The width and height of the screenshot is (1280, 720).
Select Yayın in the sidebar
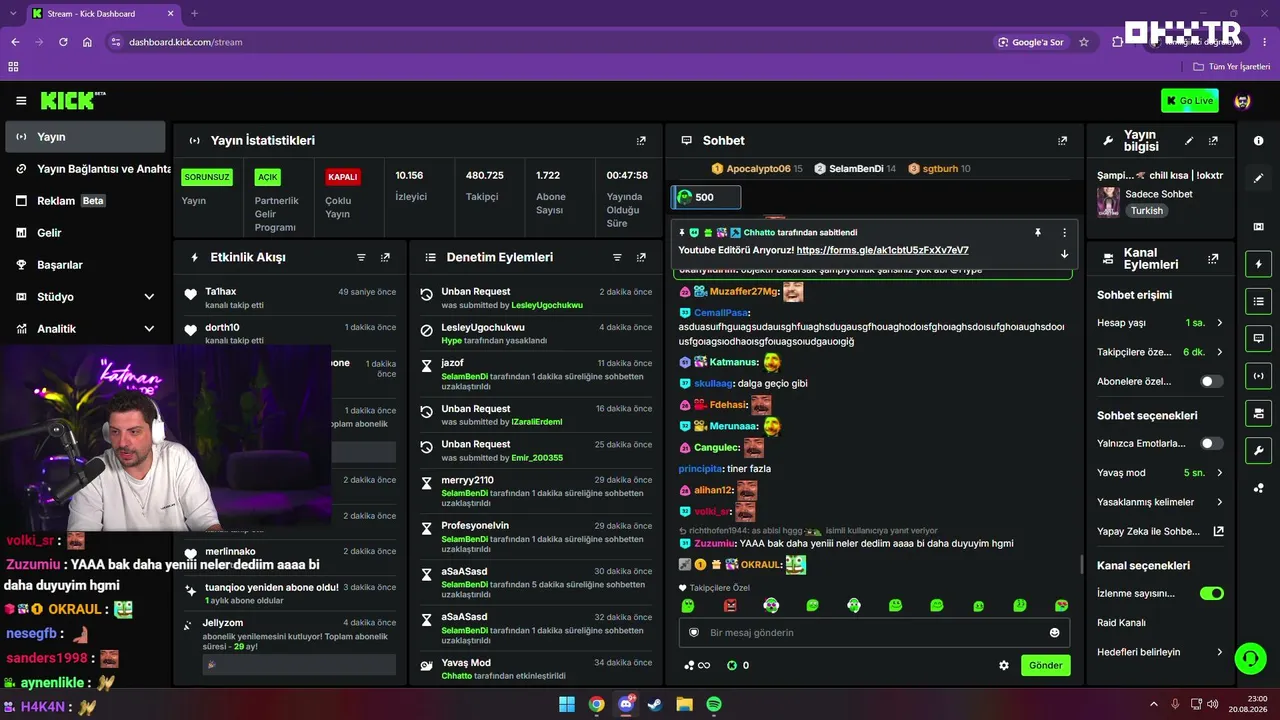click(85, 137)
